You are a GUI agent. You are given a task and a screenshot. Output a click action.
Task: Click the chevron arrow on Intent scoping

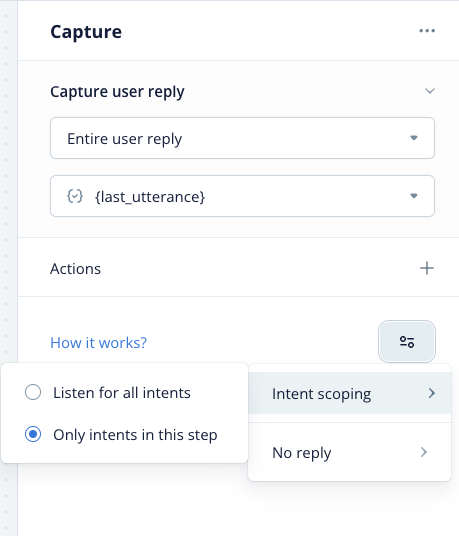(x=432, y=393)
